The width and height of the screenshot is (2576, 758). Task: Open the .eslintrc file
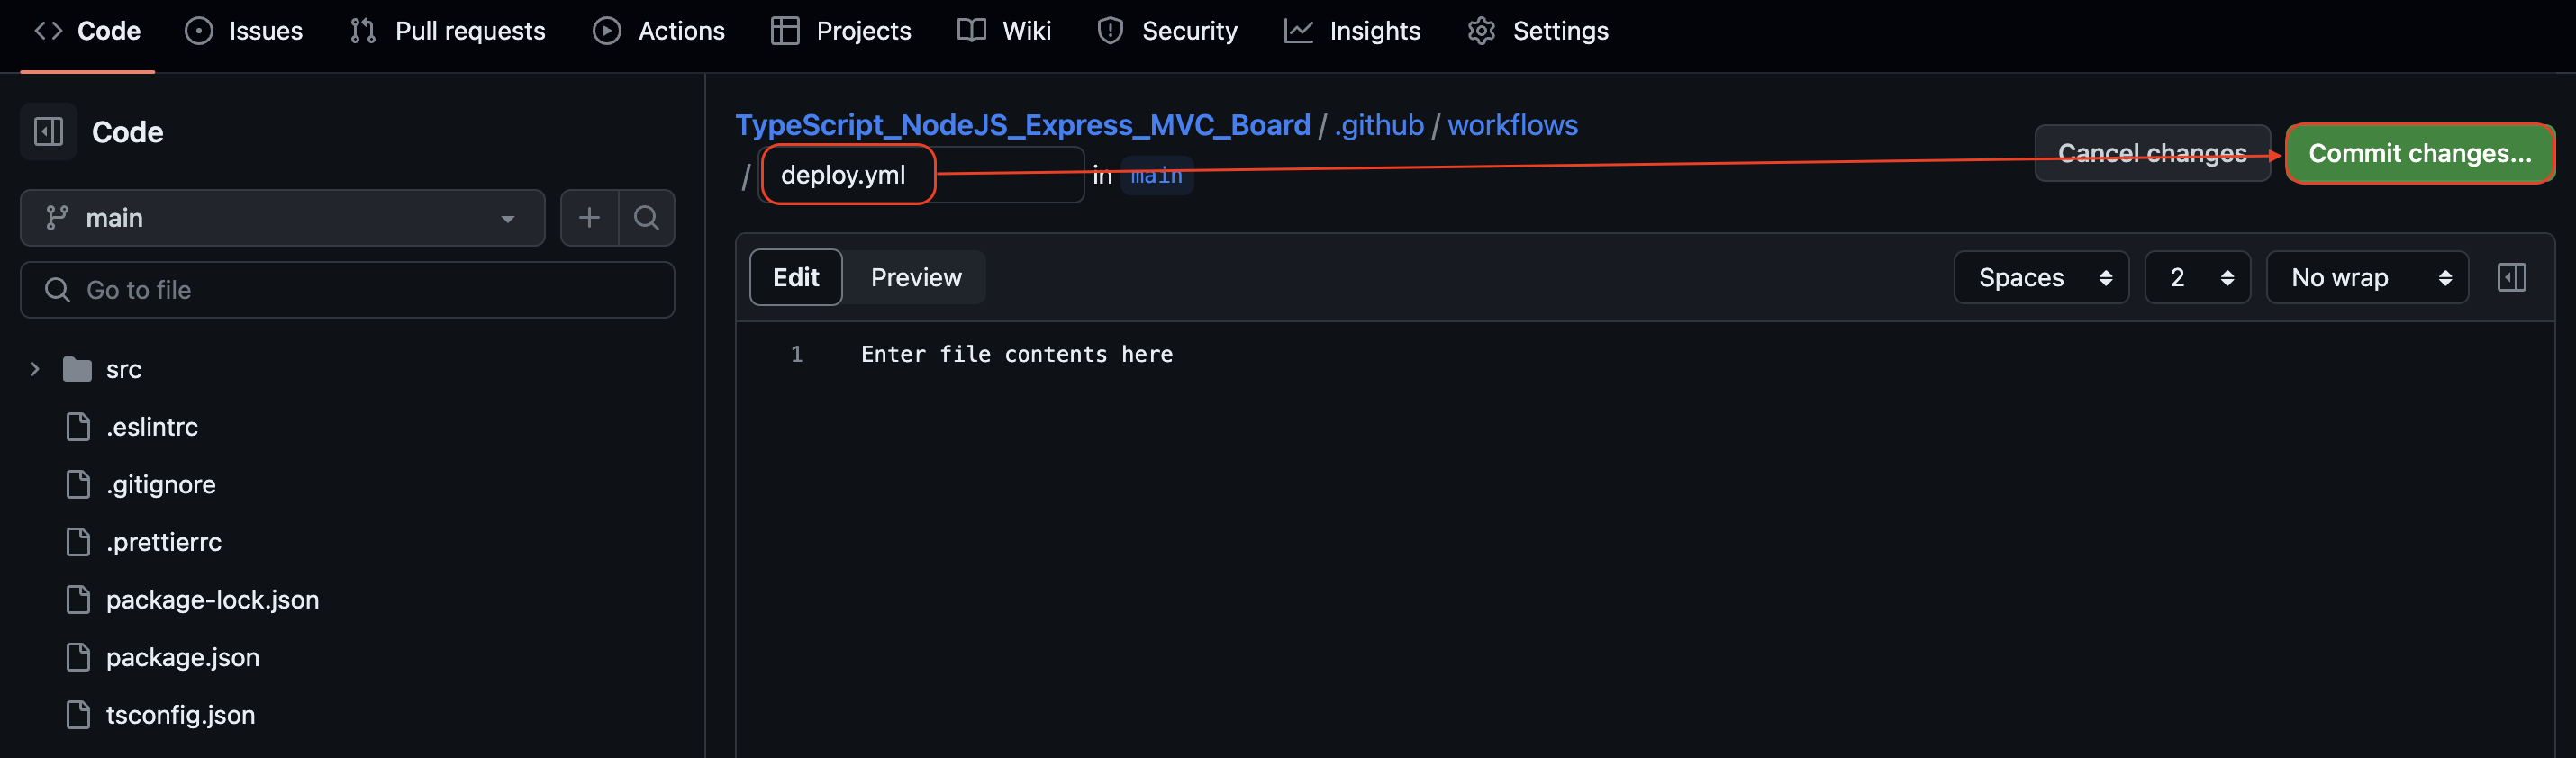(152, 427)
